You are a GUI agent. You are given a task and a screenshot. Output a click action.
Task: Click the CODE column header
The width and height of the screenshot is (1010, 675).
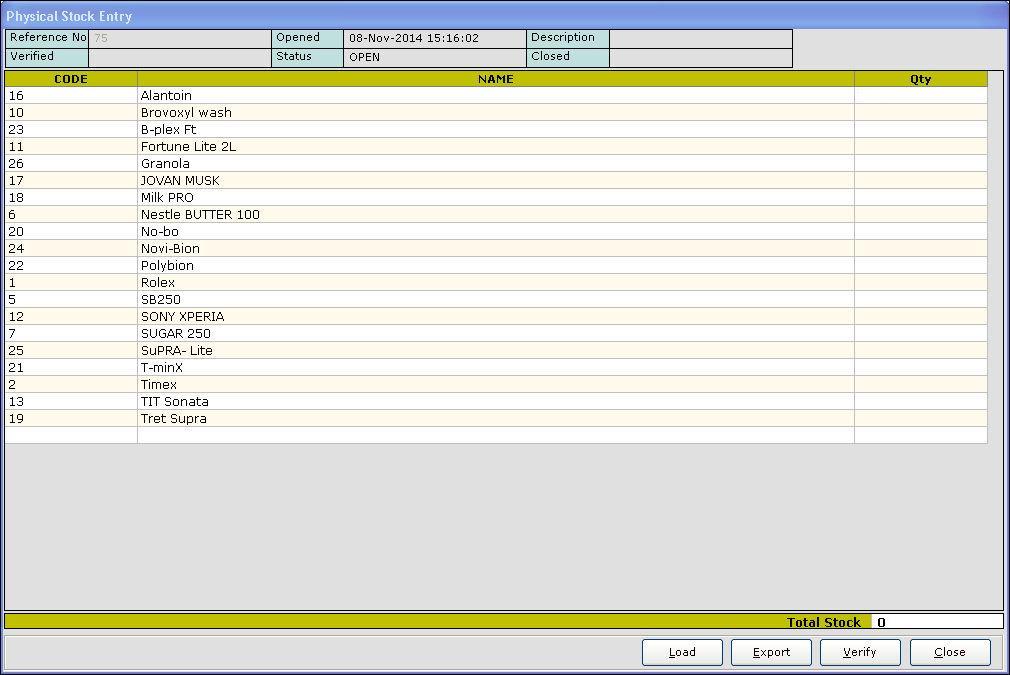pyautogui.click(x=71, y=79)
